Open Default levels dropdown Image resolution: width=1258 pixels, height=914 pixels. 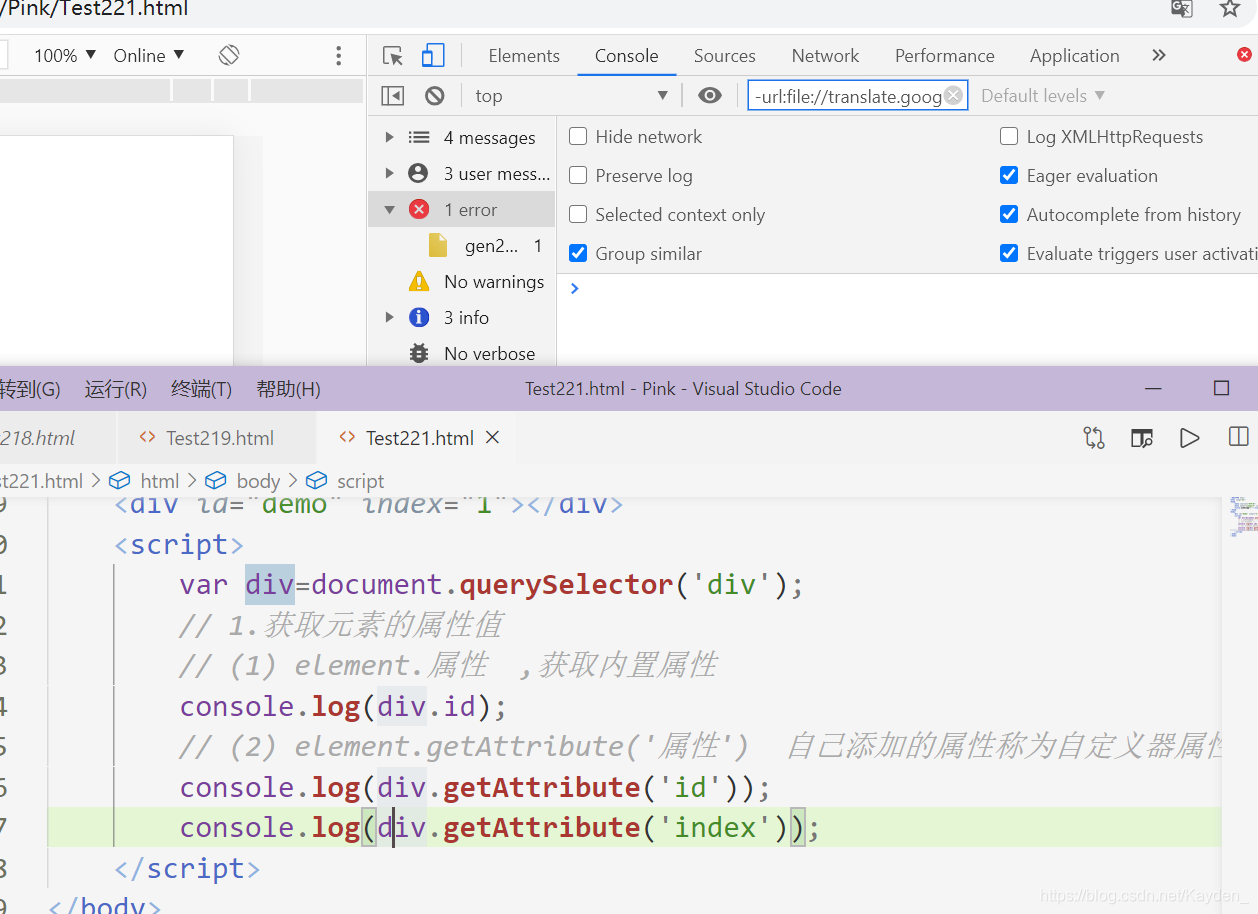point(1043,96)
